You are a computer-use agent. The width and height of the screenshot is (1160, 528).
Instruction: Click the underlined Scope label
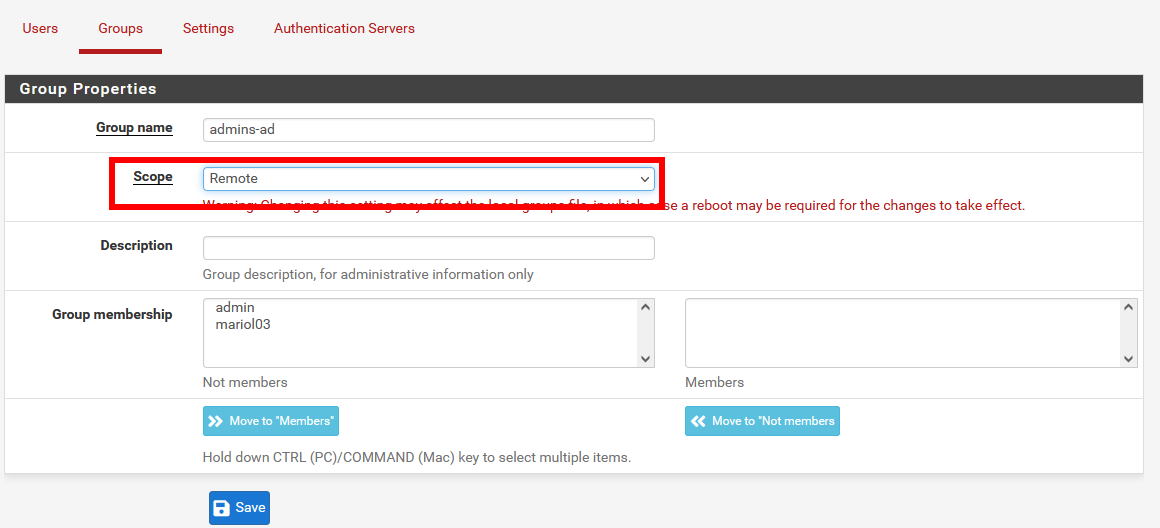coord(153,177)
